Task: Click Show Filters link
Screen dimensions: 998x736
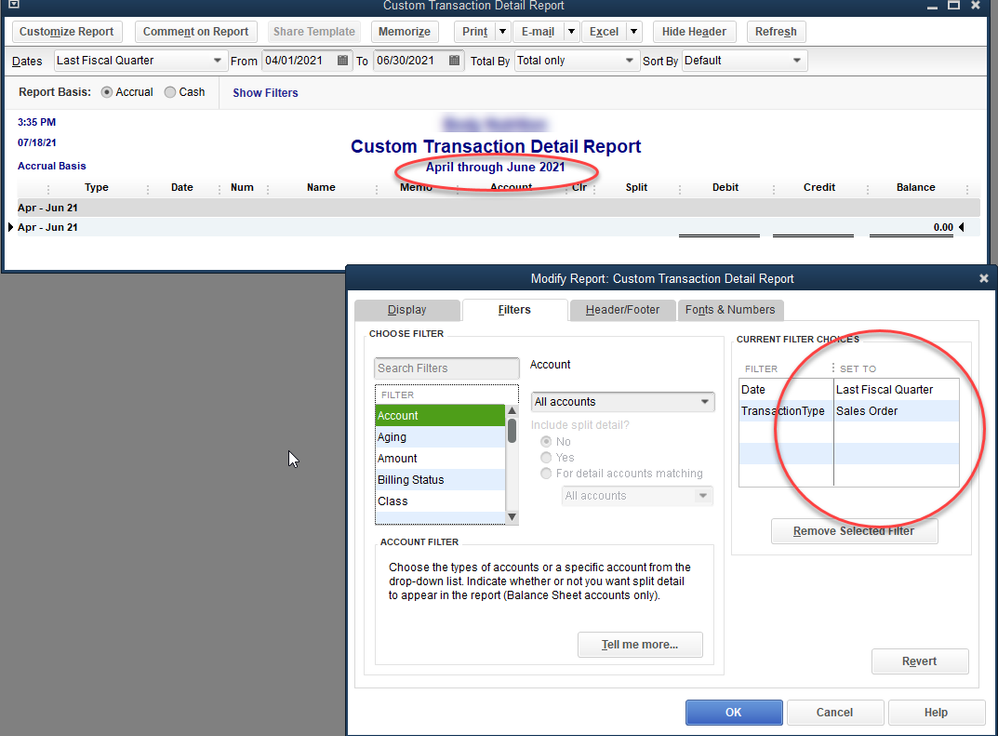Action: tap(265, 93)
